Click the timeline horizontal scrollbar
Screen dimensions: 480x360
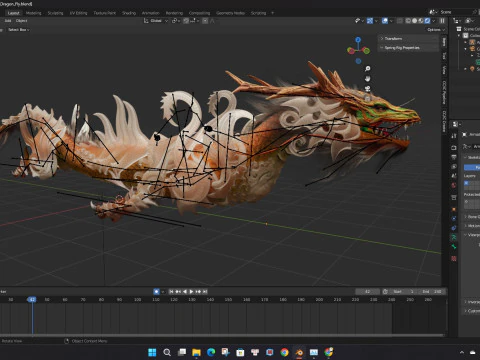pyautogui.click(x=222, y=335)
